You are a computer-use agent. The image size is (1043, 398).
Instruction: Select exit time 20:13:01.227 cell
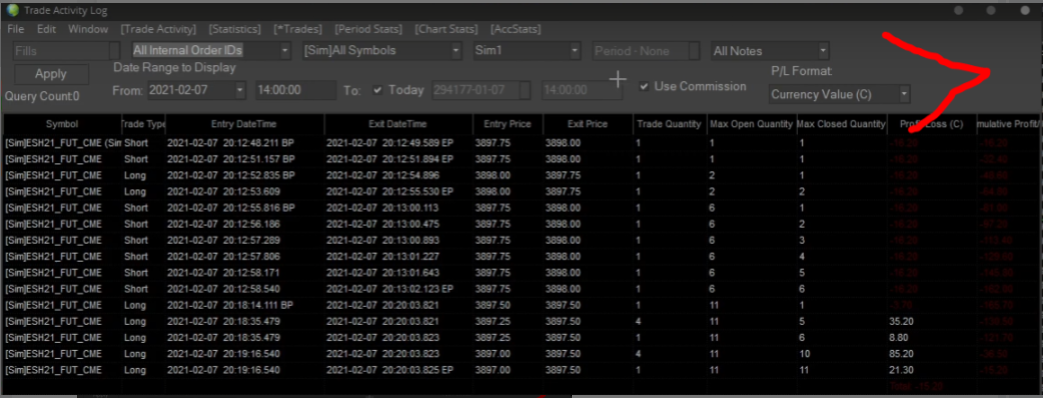tap(398, 256)
